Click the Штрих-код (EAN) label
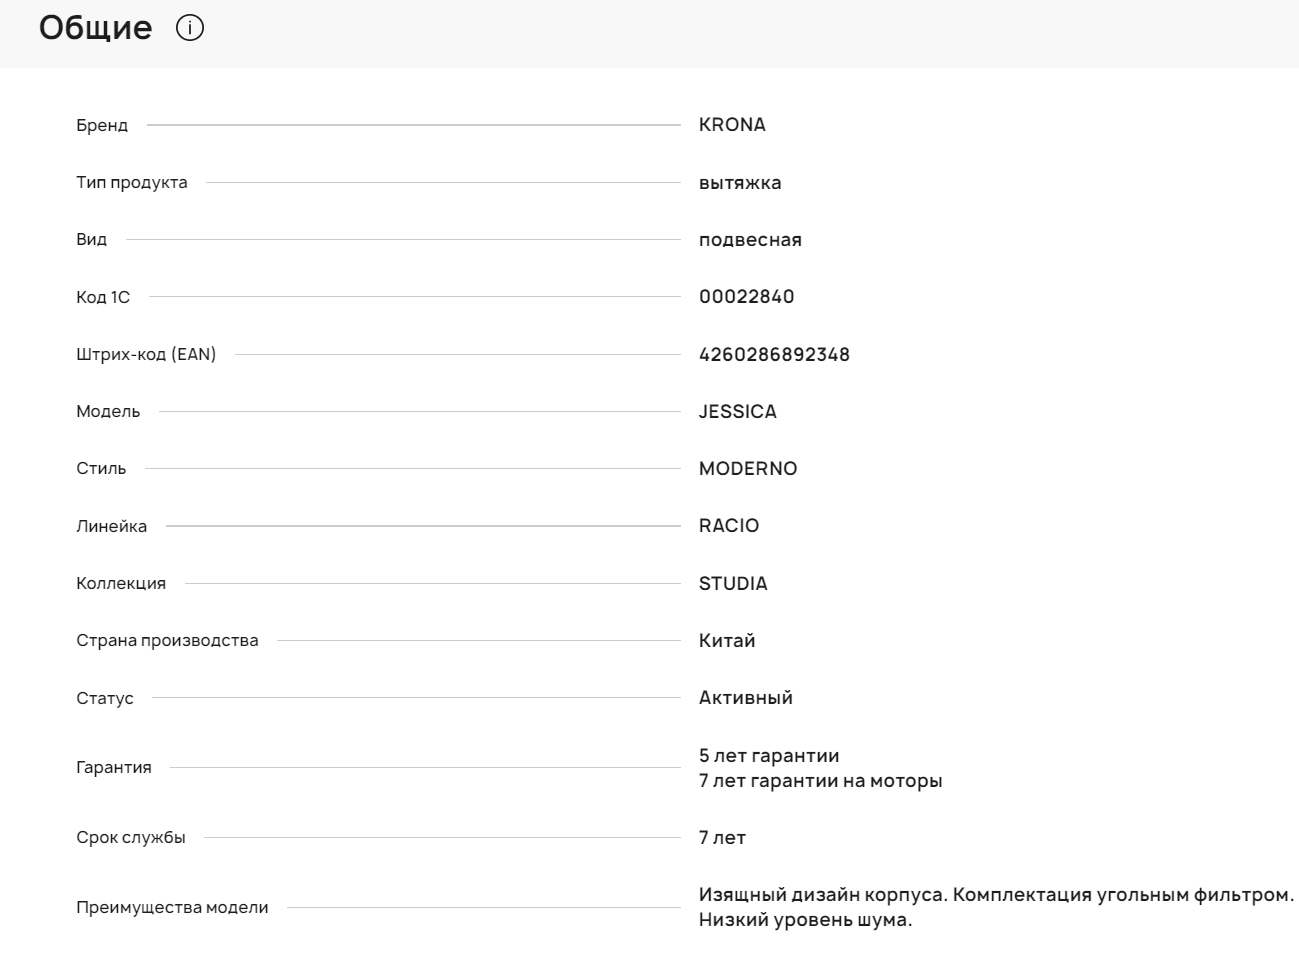This screenshot has height=954, width=1299. (146, 355)
